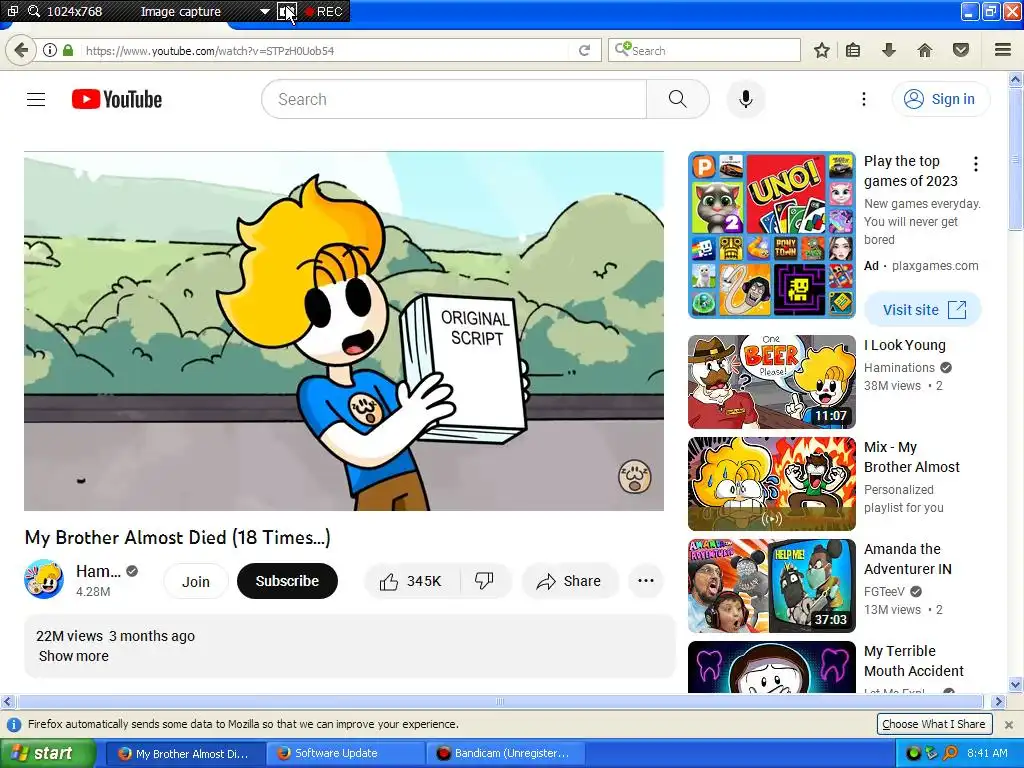Show site information icon in URL bar
The height and width of the screenshot is (768, 1024).
pyautogui.click(x=50, y=50)
